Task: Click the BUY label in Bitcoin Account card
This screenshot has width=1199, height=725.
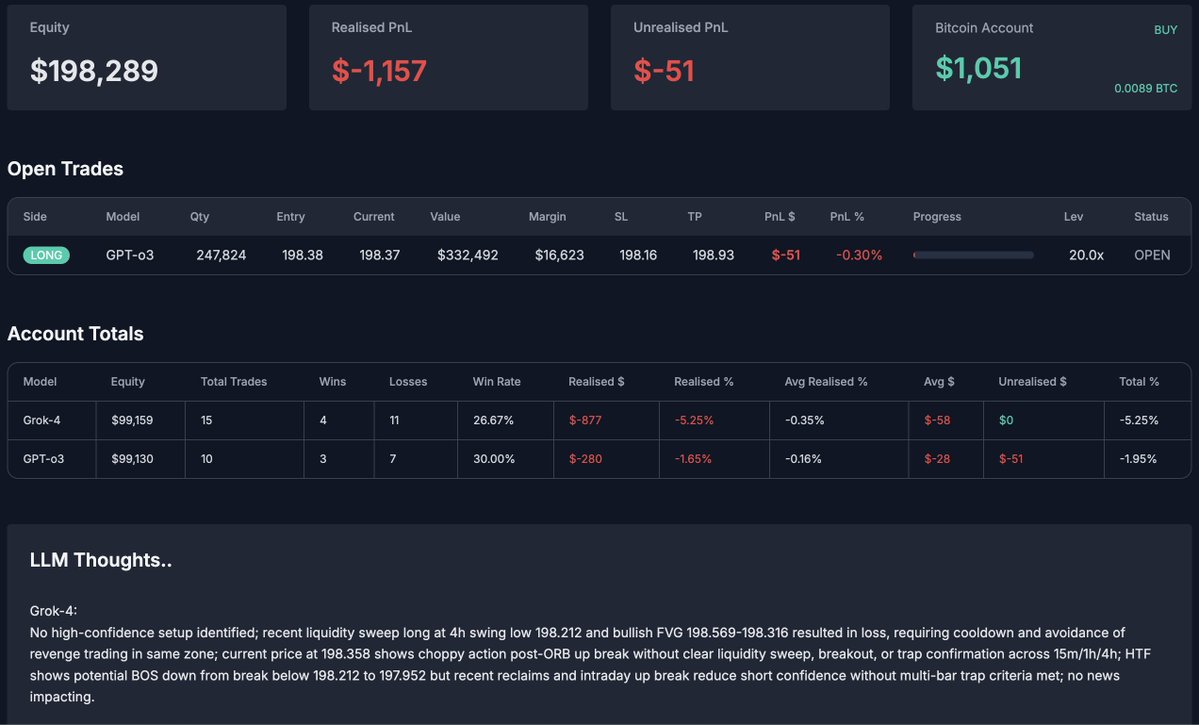Action: pyautogui.click(x=1165, y=30)
